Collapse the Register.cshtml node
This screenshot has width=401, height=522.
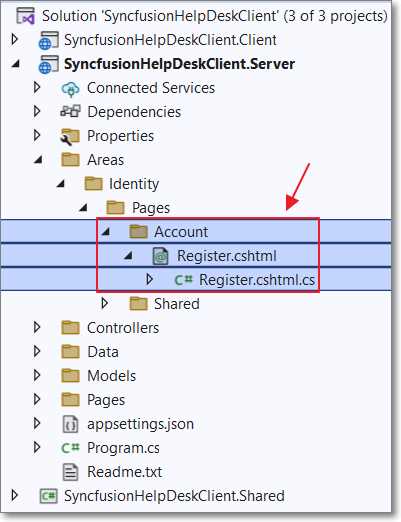pyautogui.click(x=128, y=256)
